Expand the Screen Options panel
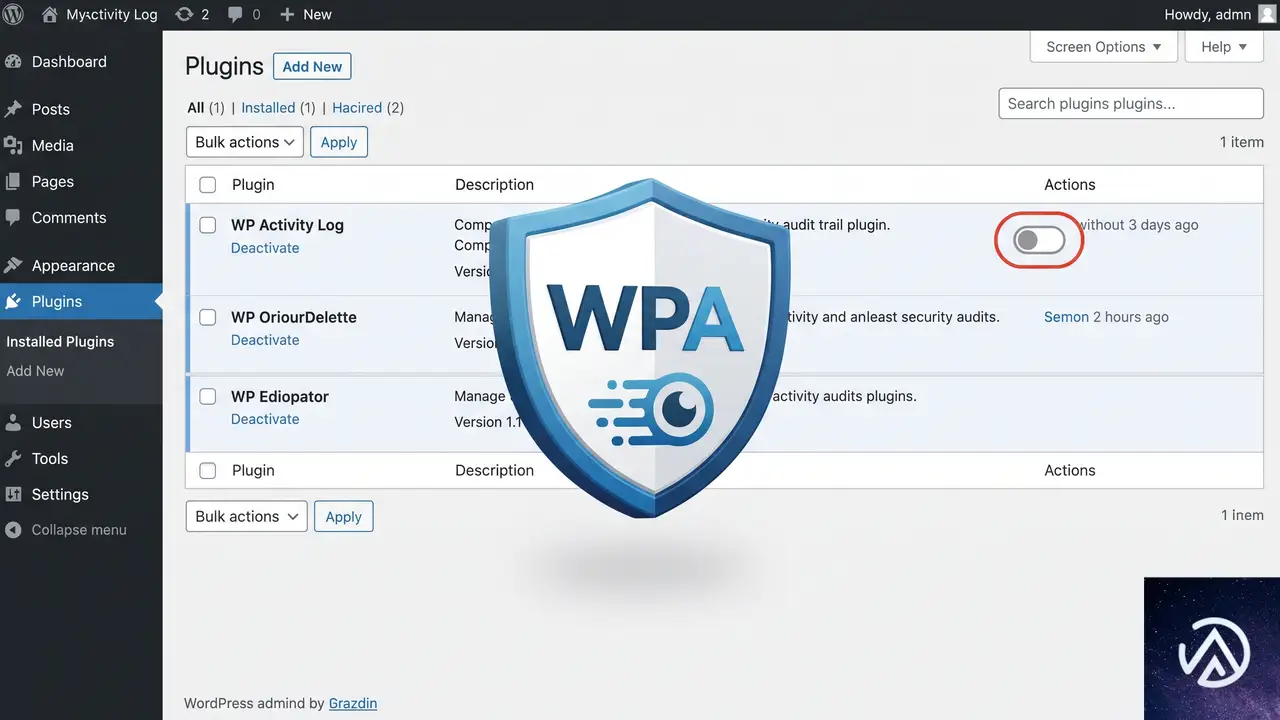Image resolution: width=1280 pixels, height=720 pixels. click(1103, 47)
